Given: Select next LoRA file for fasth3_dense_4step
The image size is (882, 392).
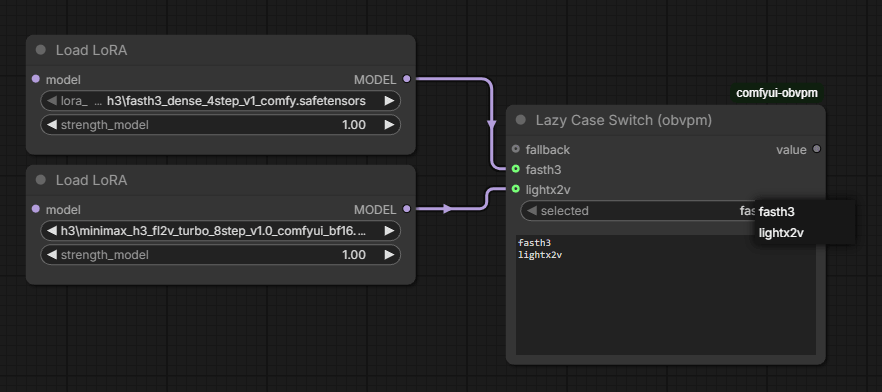Looking at the screenshot, I should 389,101.
